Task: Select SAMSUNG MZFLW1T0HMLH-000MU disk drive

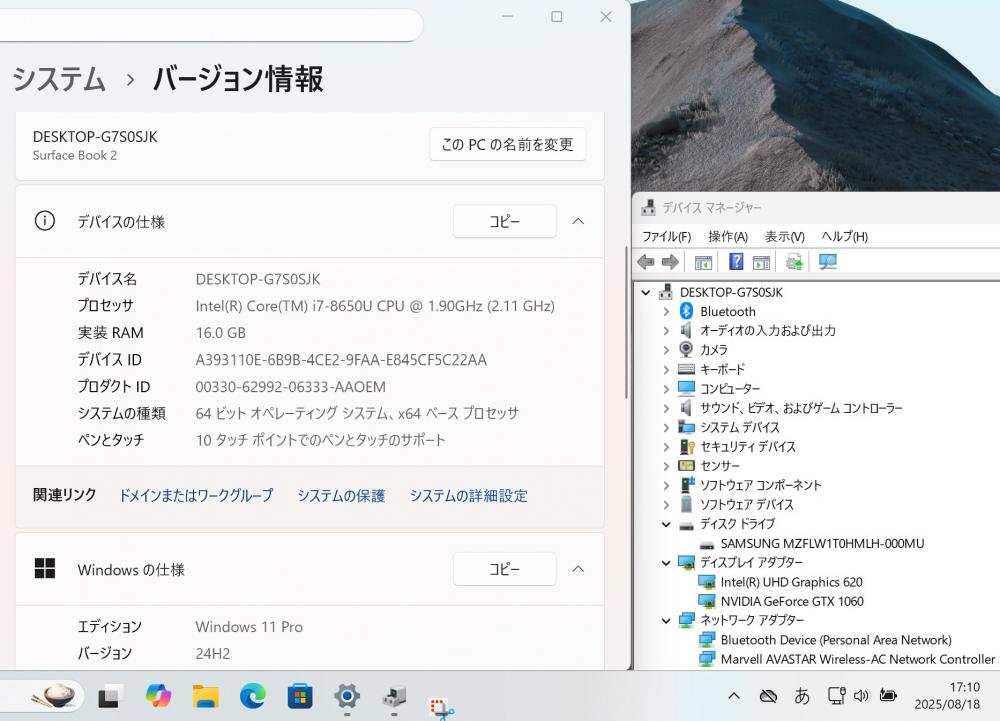Action: (x=822, y=543)
